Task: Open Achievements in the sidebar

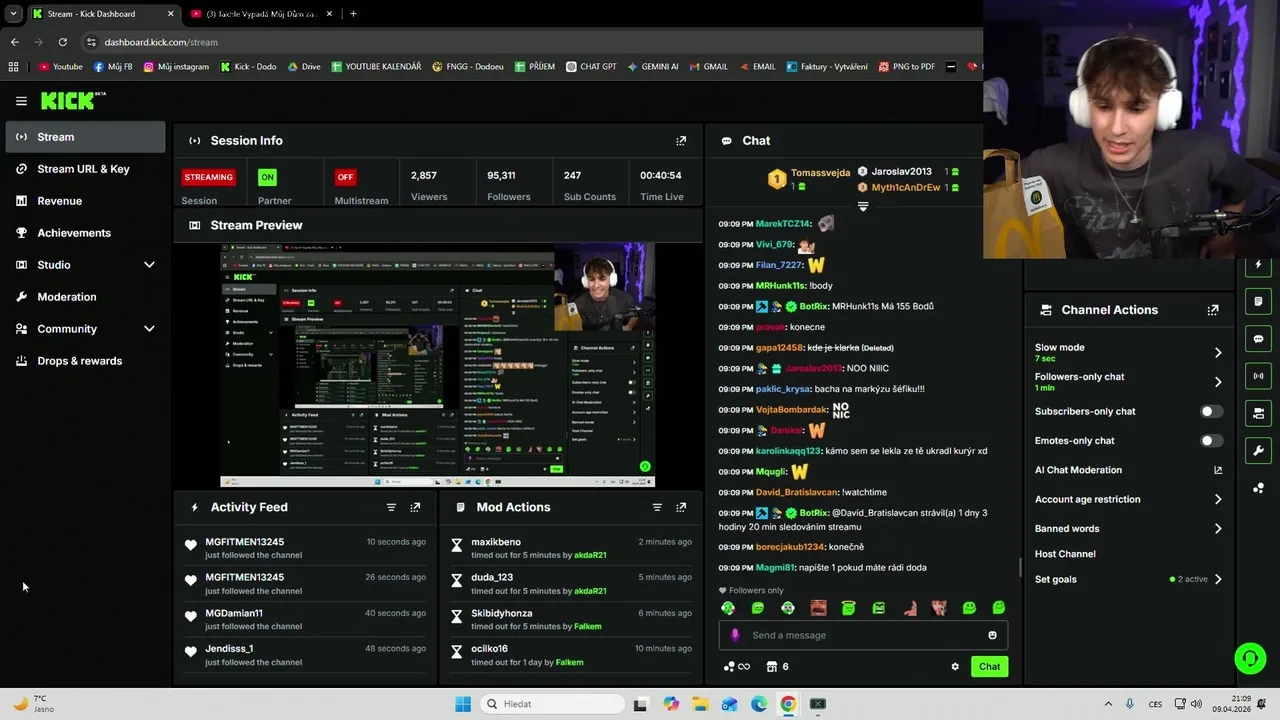Action: tap(85, 233)
